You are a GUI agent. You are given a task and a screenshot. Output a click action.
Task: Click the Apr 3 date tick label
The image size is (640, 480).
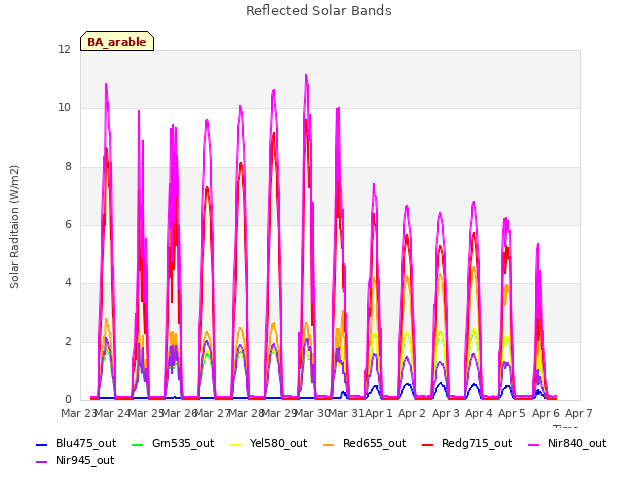(446, 413)
